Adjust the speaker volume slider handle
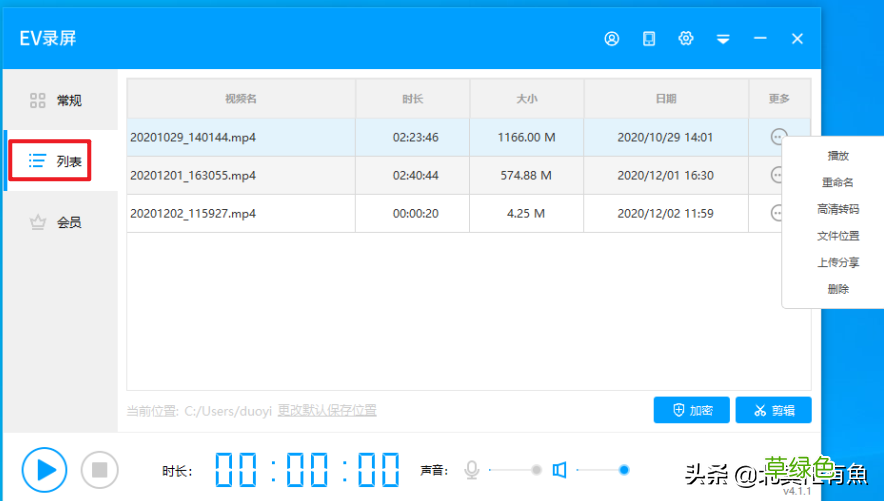 pos(624,469)
